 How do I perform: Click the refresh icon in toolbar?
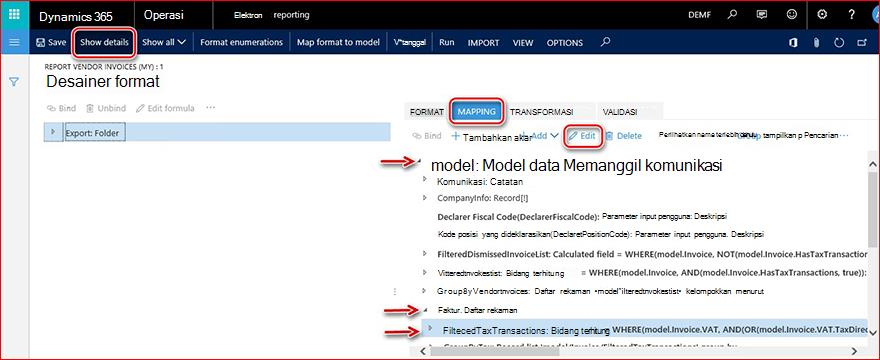pyautogui.click(x=839, y=43)
